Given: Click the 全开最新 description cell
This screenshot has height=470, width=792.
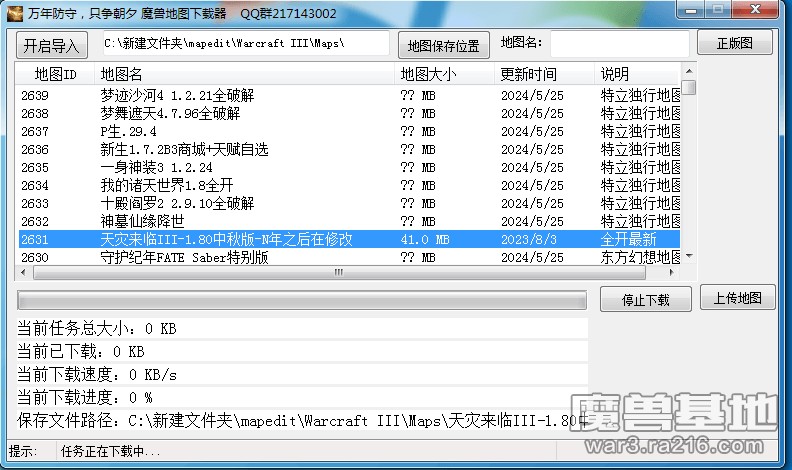Looking at the screenshot, I should (628, 239).
